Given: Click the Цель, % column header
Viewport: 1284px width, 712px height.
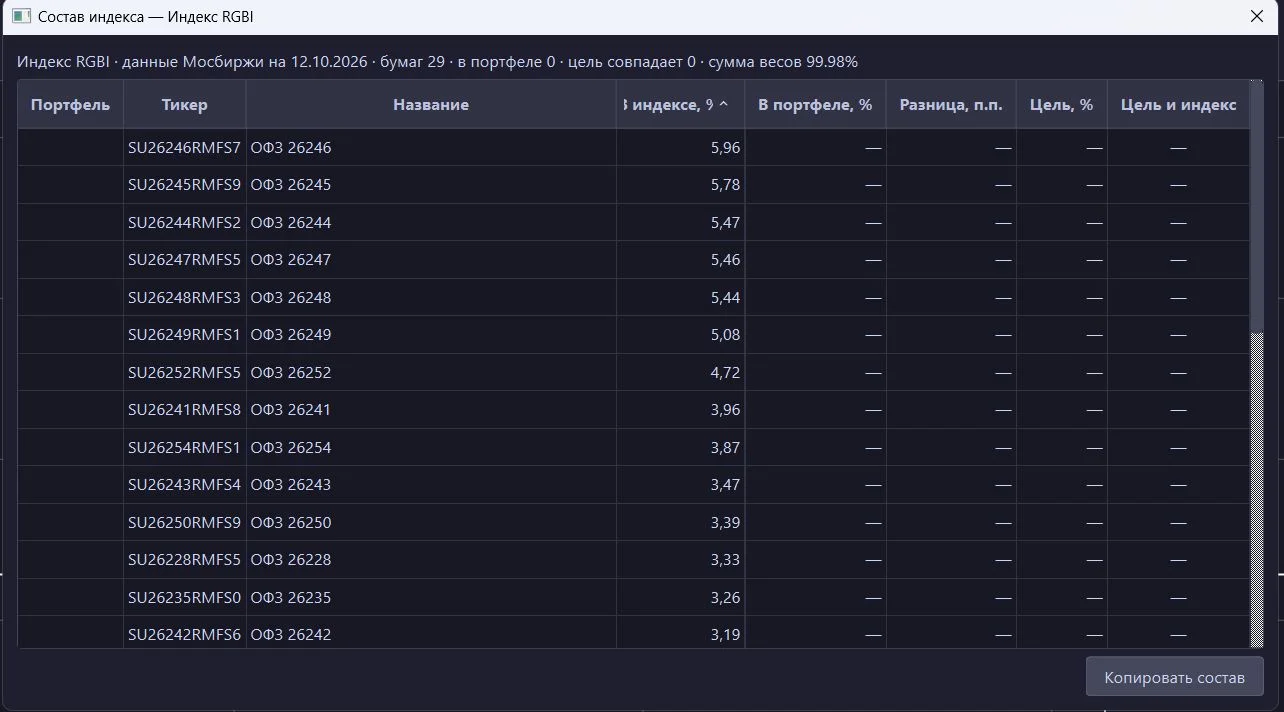Looking at the screenshot, I should coord(1061,105).
